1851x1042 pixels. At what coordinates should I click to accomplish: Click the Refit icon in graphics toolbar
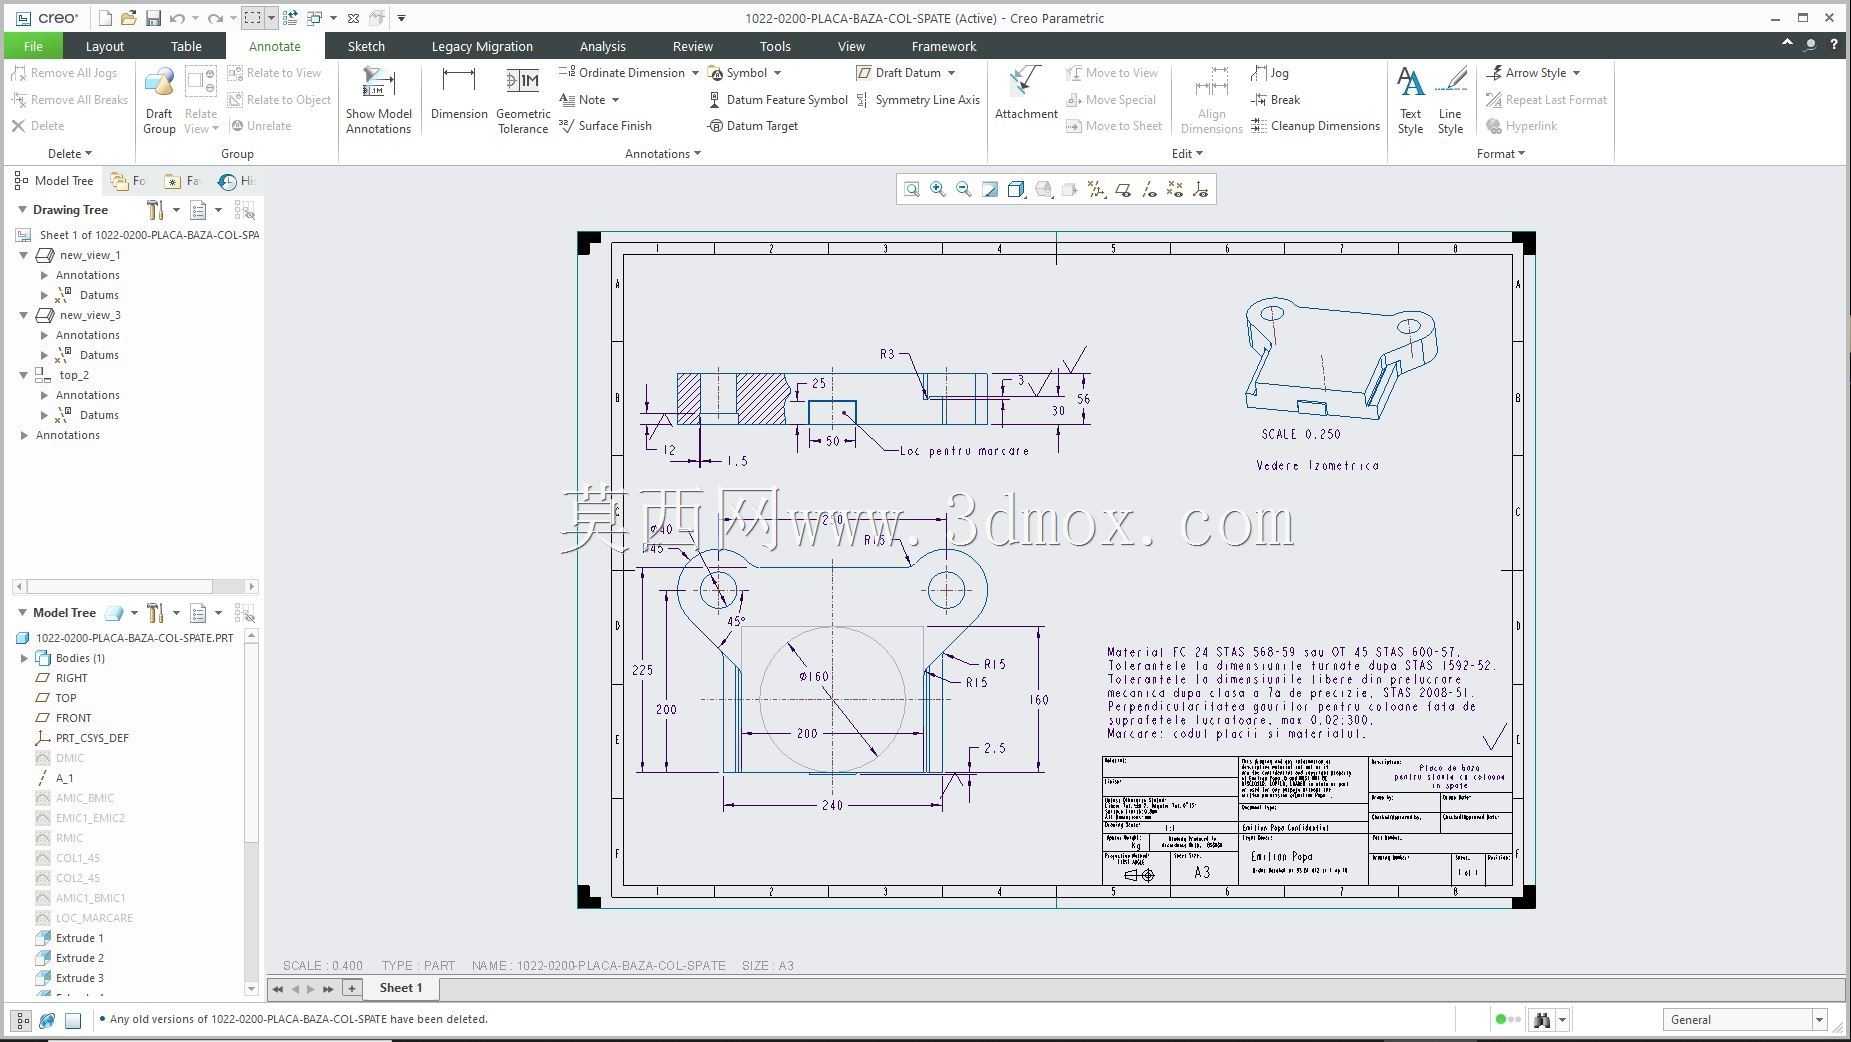pos(912,189)
